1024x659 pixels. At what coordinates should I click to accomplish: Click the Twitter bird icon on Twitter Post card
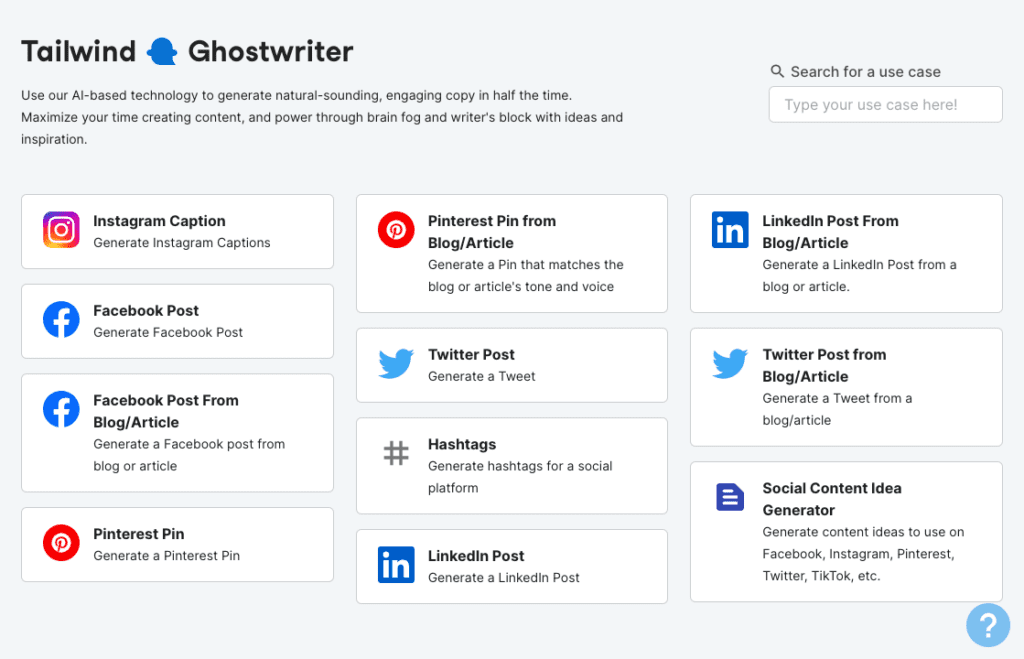click(x=396, y=365)
